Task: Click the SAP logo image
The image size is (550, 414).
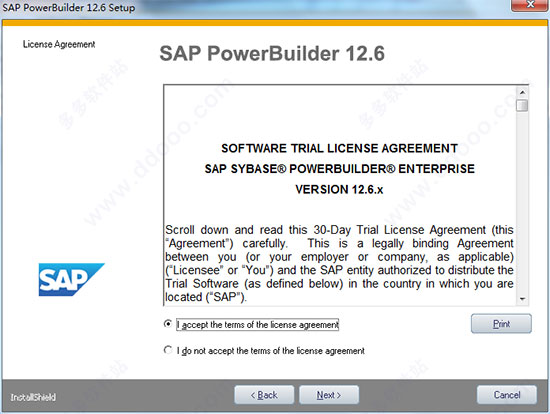Action: (72, 280)
